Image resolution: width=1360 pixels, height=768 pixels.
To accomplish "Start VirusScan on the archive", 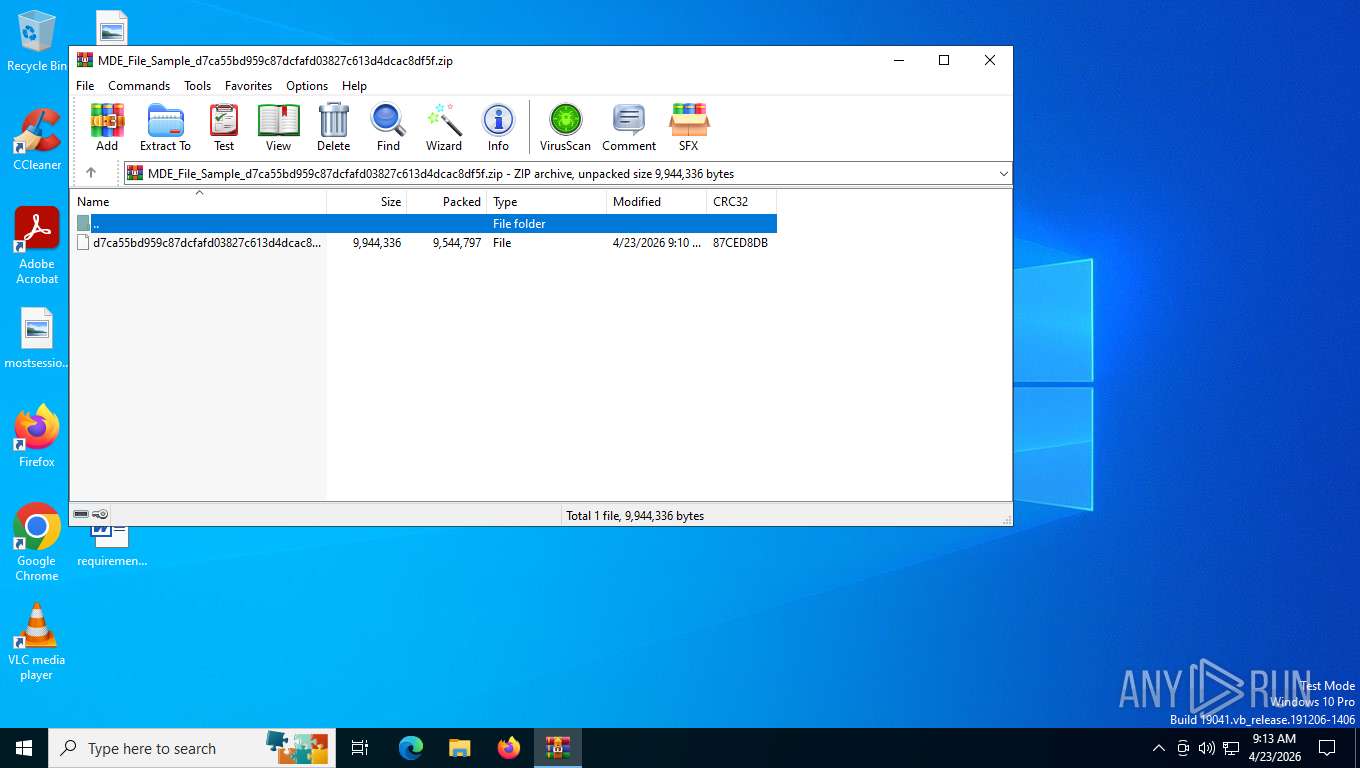I will (565, 127).
